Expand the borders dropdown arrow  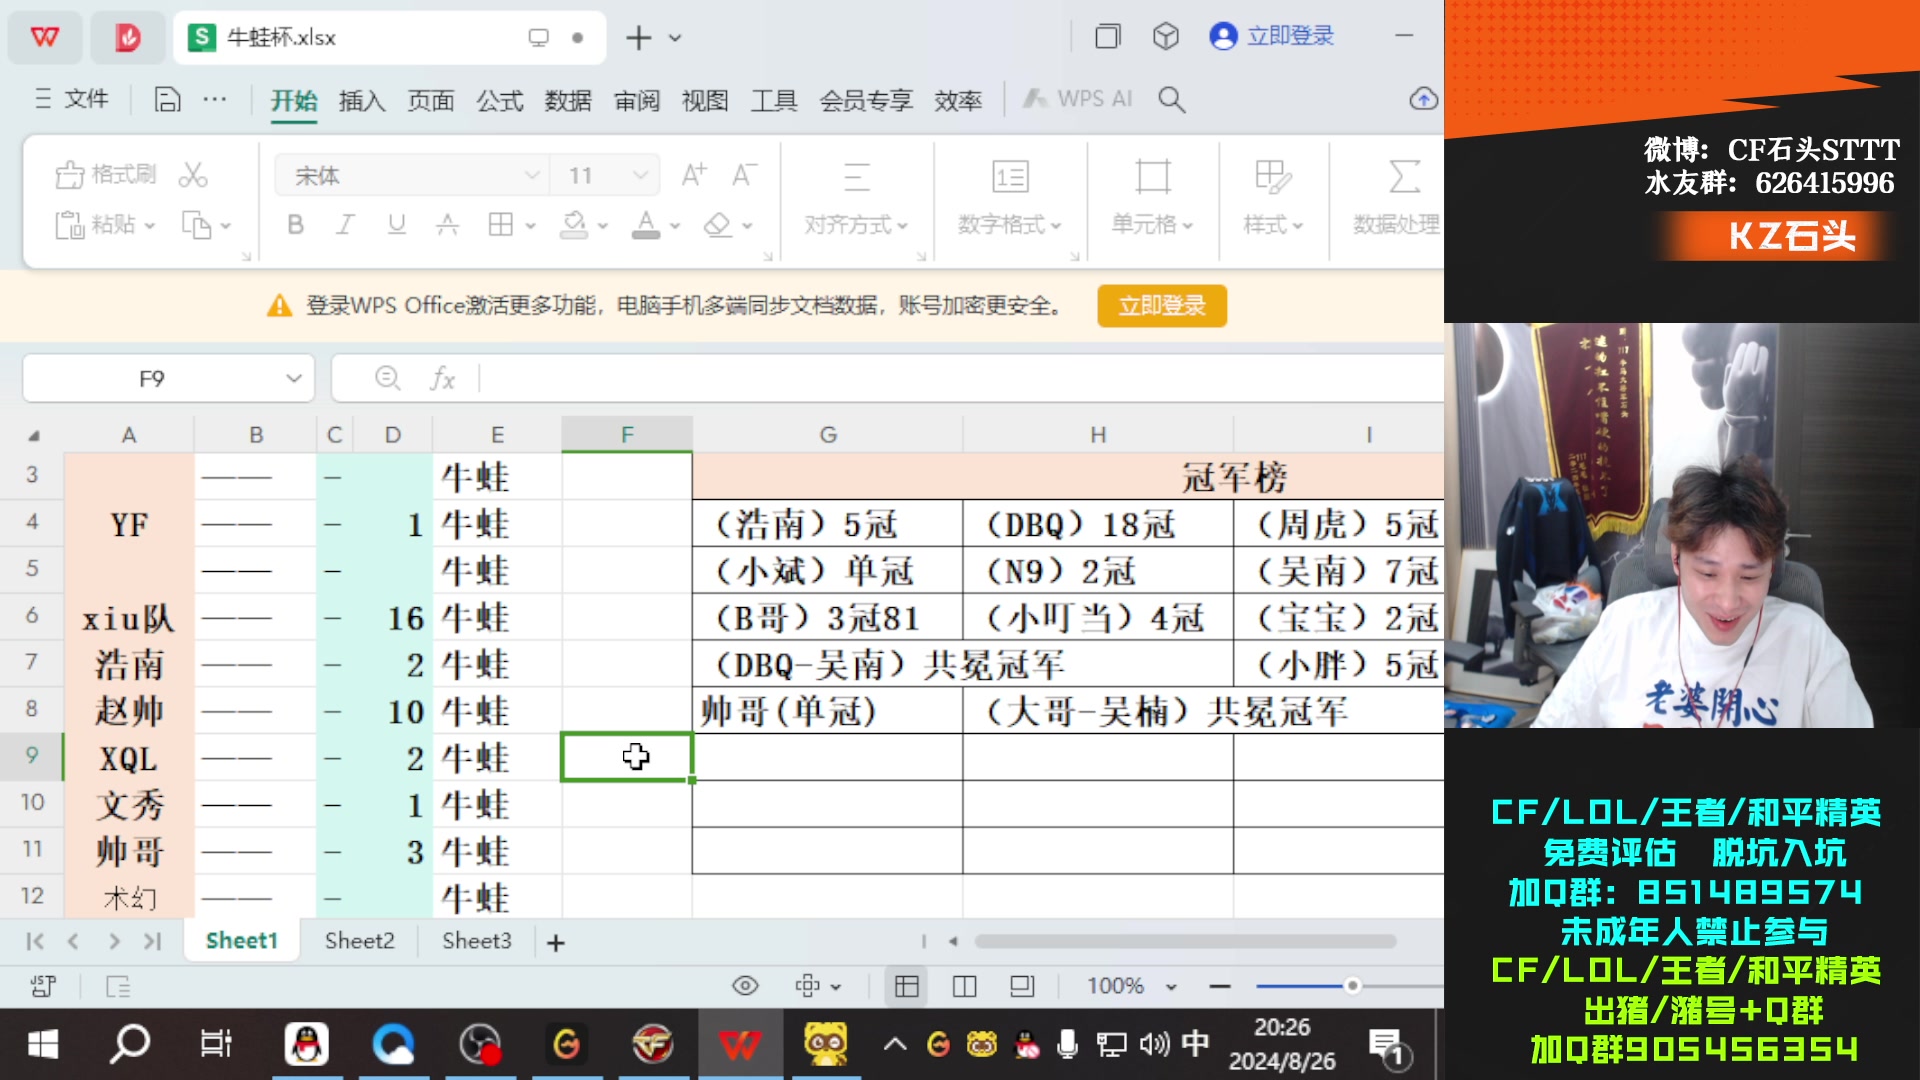[530, 226]
